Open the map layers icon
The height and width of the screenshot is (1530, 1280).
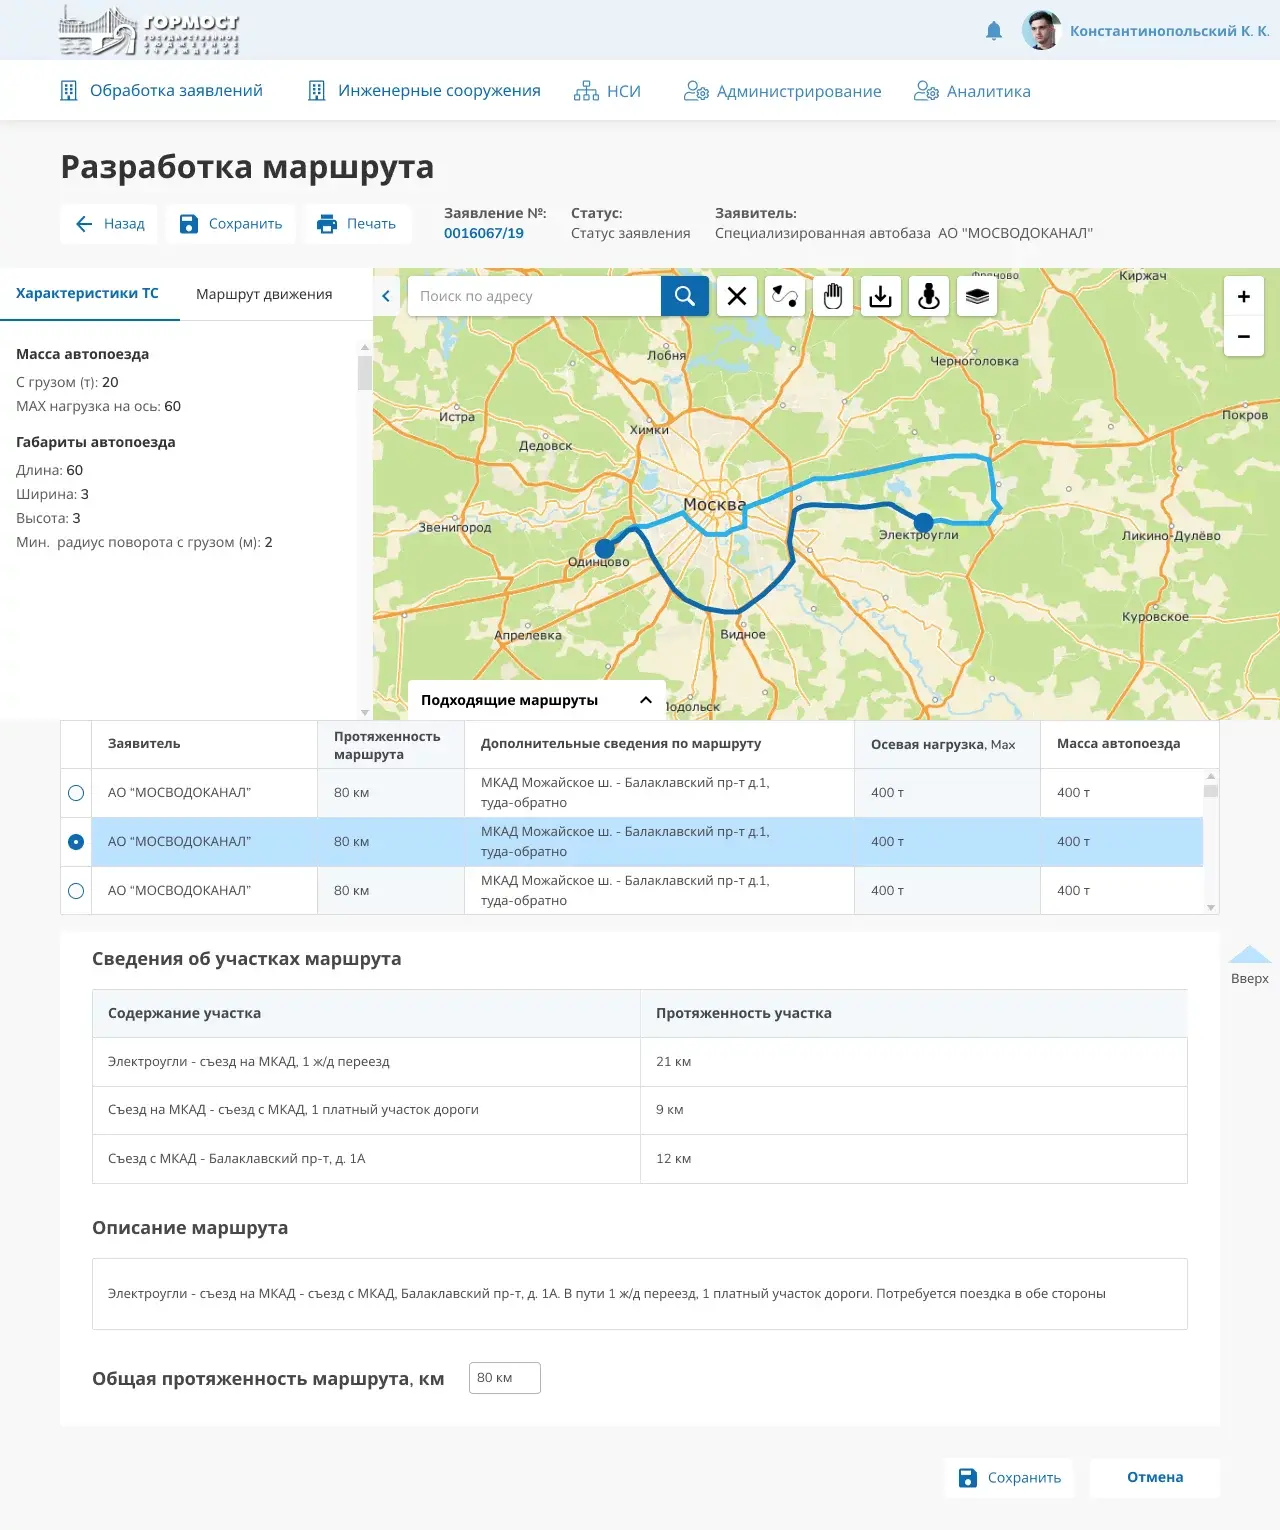[977, 296]
